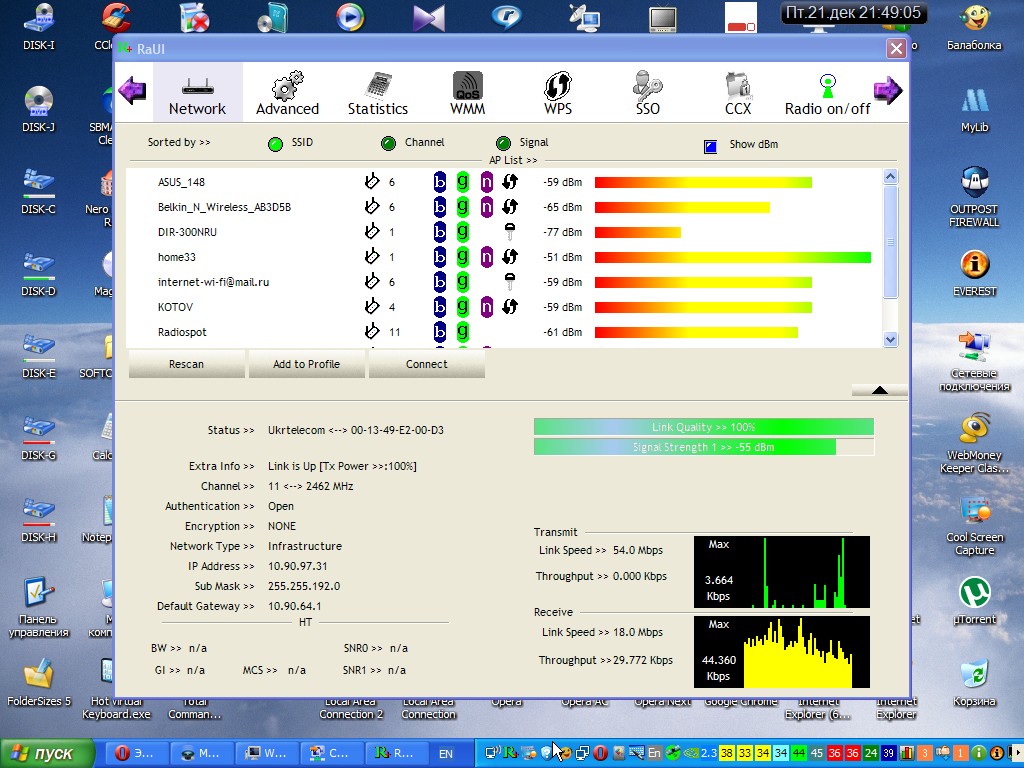The image size is (1024, 768).
Task: Open the SSO icon
Action: click(648, 86)
